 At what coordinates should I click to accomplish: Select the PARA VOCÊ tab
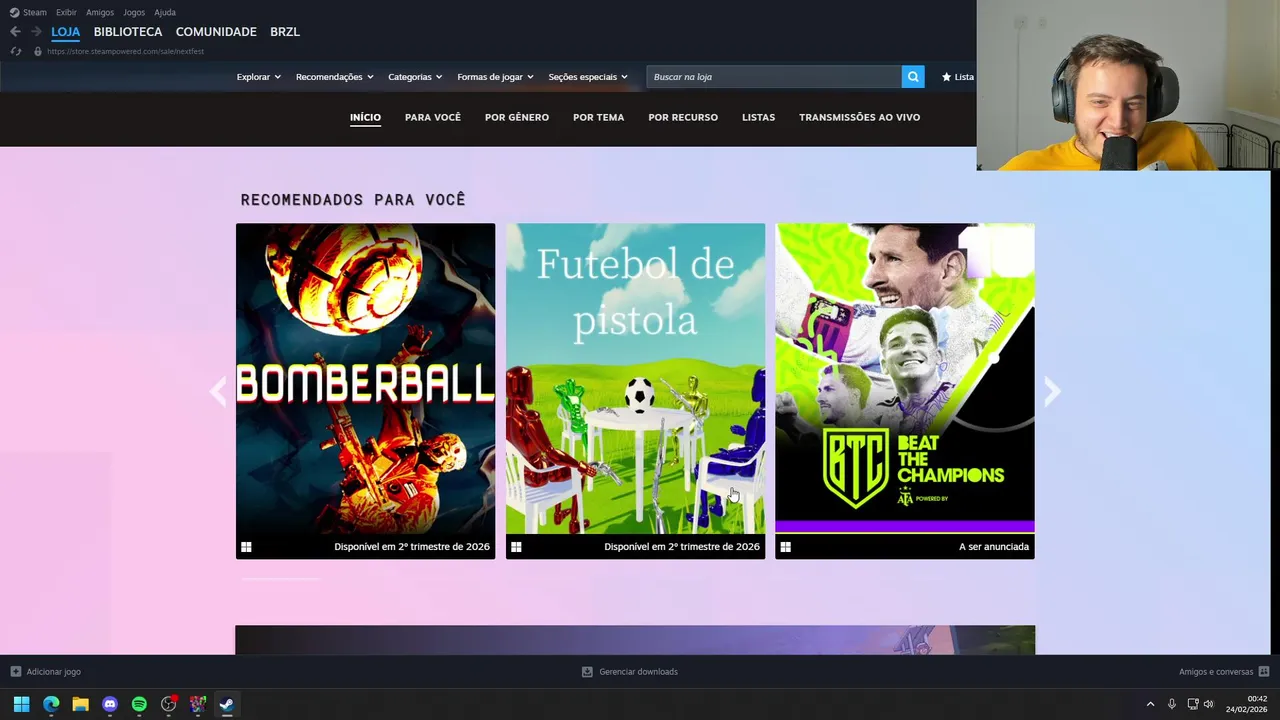point(433,117)
